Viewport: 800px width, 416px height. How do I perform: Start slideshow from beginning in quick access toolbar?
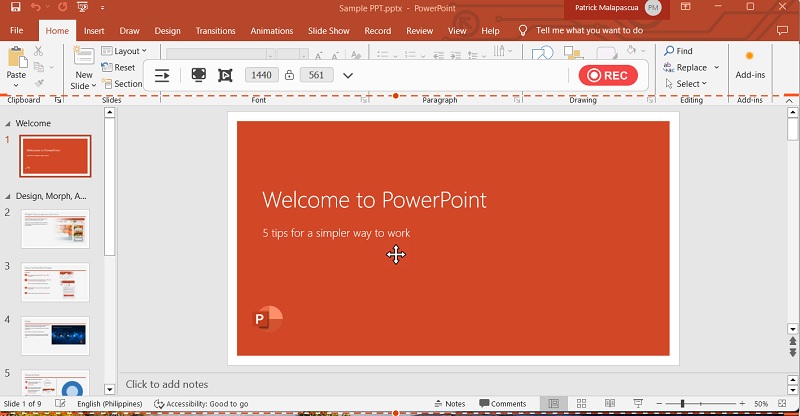pyautogui.click(x=82, y=7)
